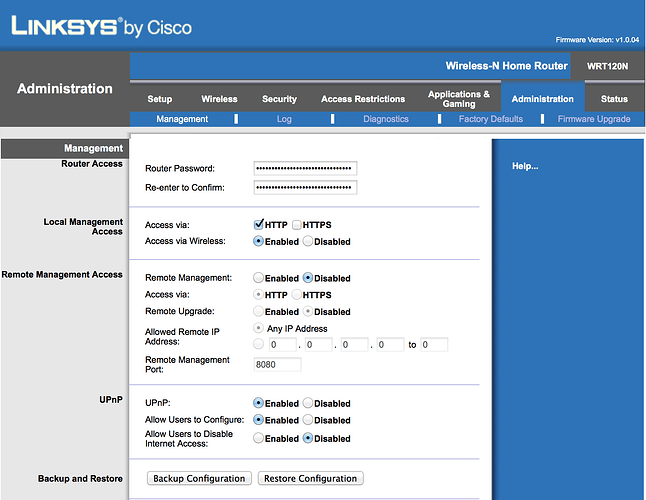Open Firmware Upgrade page

pyautogui.click(x=594, y=119)
